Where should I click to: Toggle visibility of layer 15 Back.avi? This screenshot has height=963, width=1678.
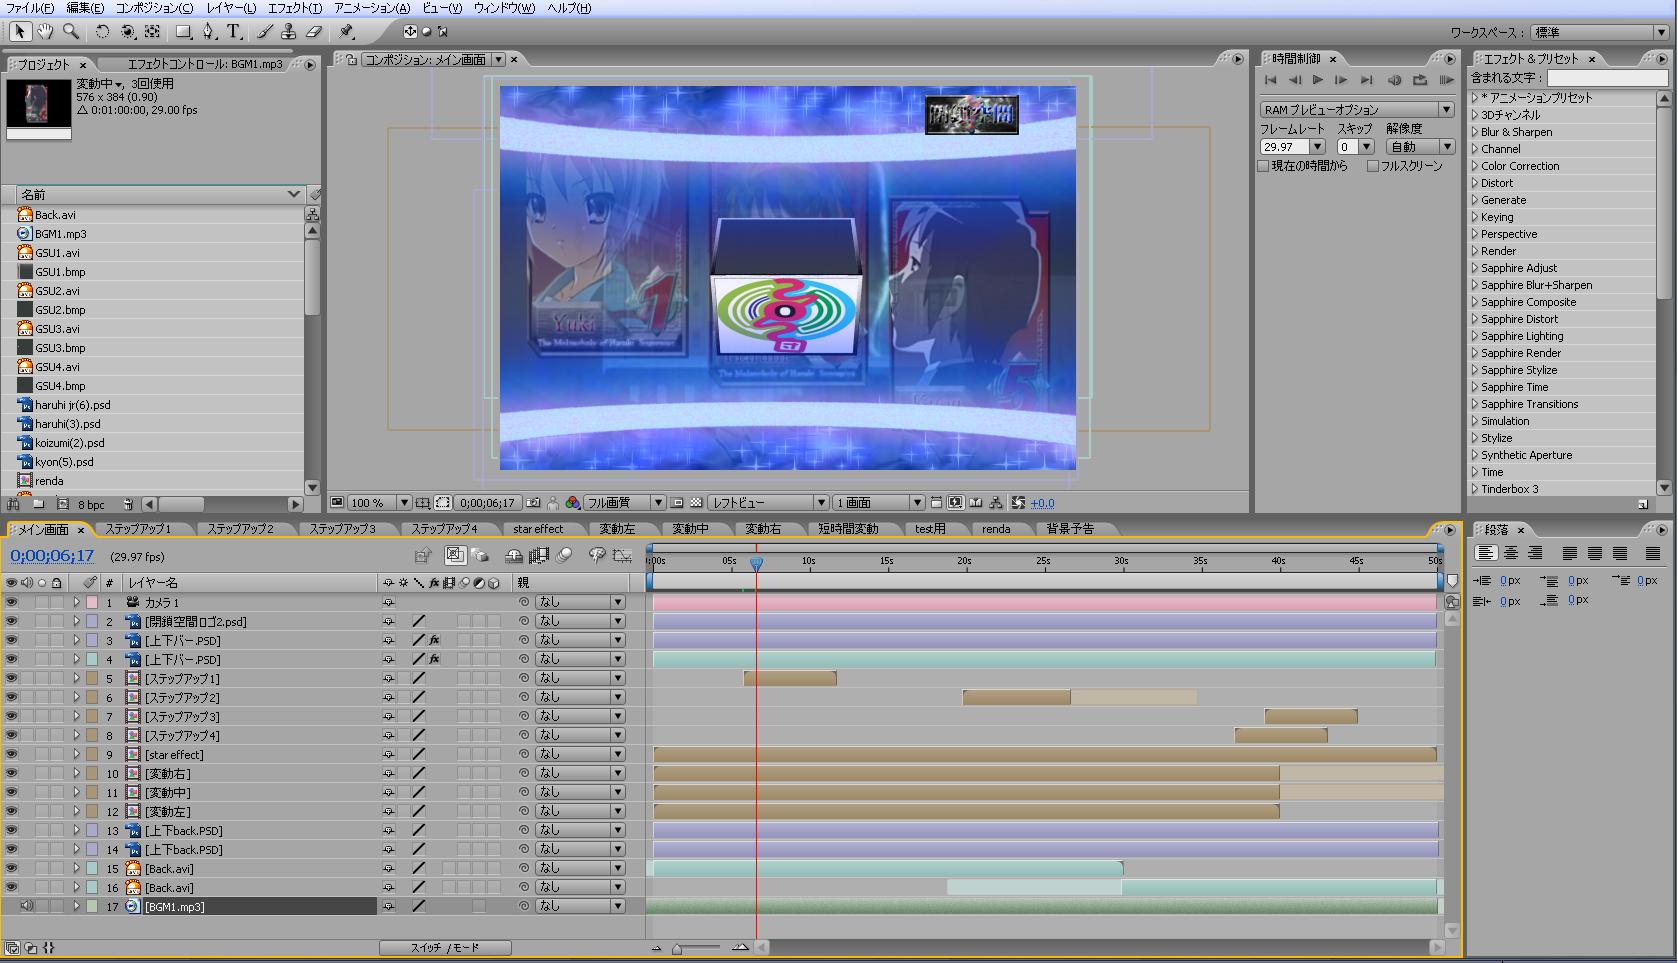point(12,869)
